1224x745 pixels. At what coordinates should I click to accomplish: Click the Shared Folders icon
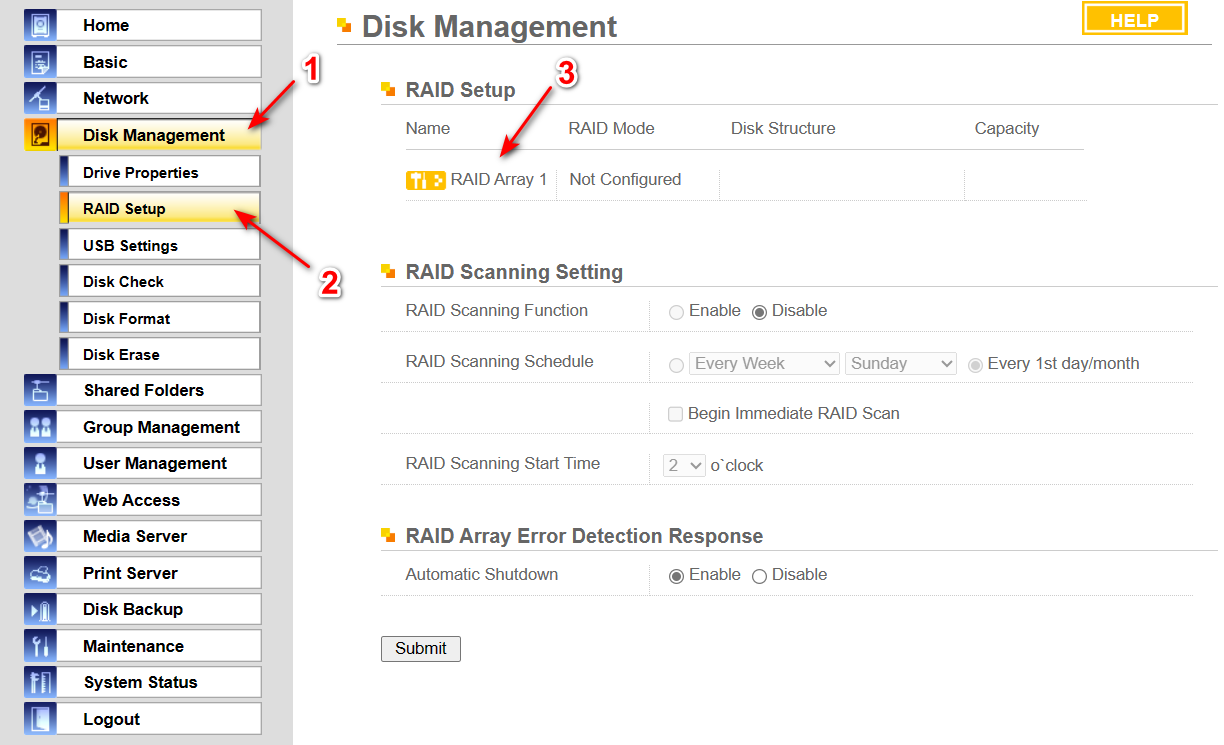coord(38,389)
